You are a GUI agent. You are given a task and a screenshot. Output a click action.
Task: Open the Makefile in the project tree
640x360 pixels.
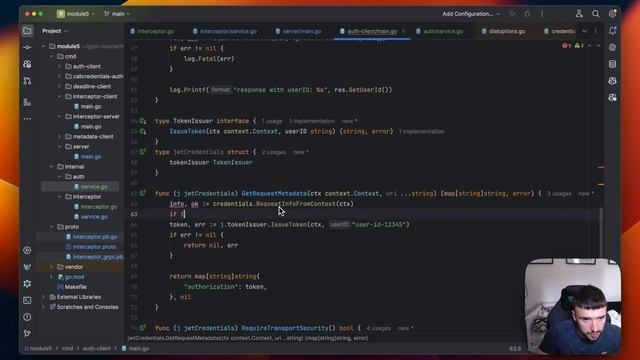pyautogui.click(x=76, y=287)
